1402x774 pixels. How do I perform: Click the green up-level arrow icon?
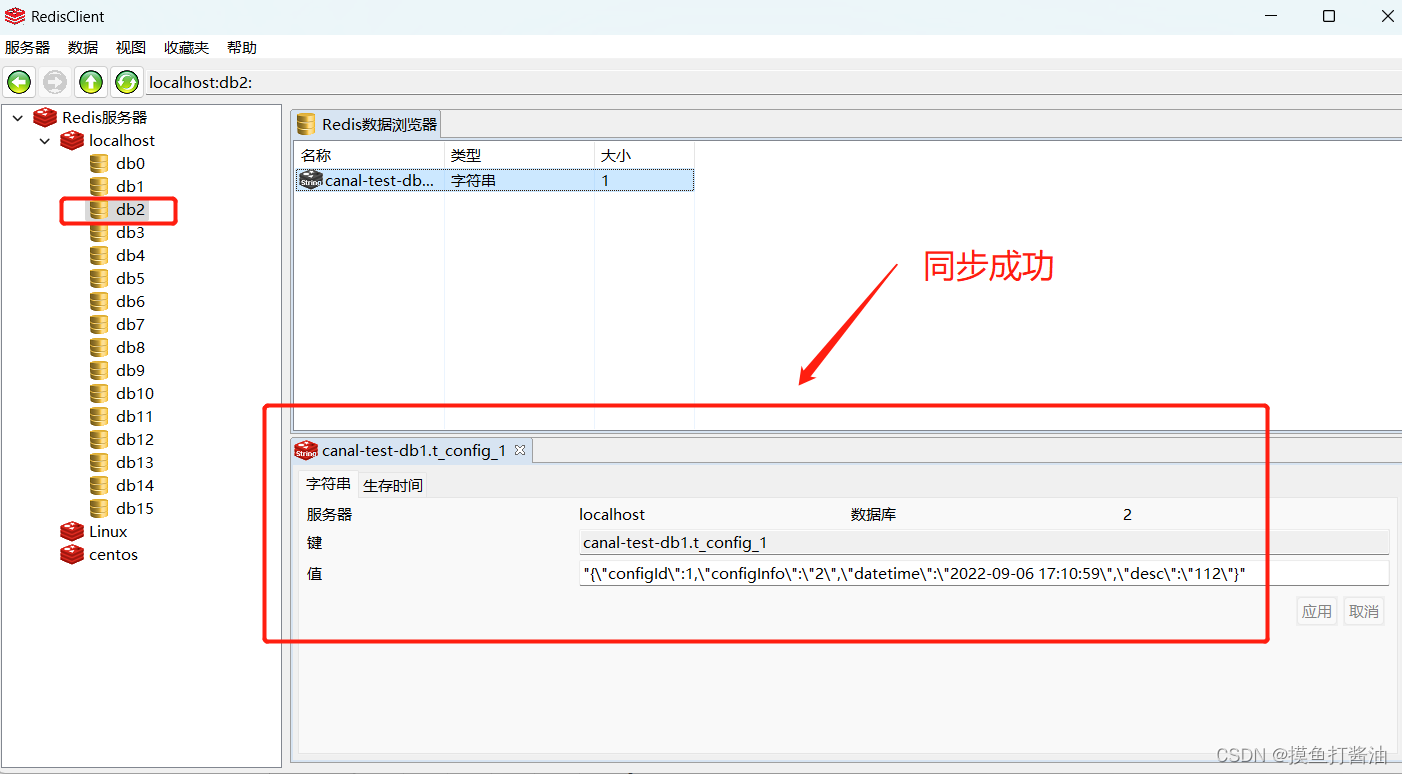[91, 82]
